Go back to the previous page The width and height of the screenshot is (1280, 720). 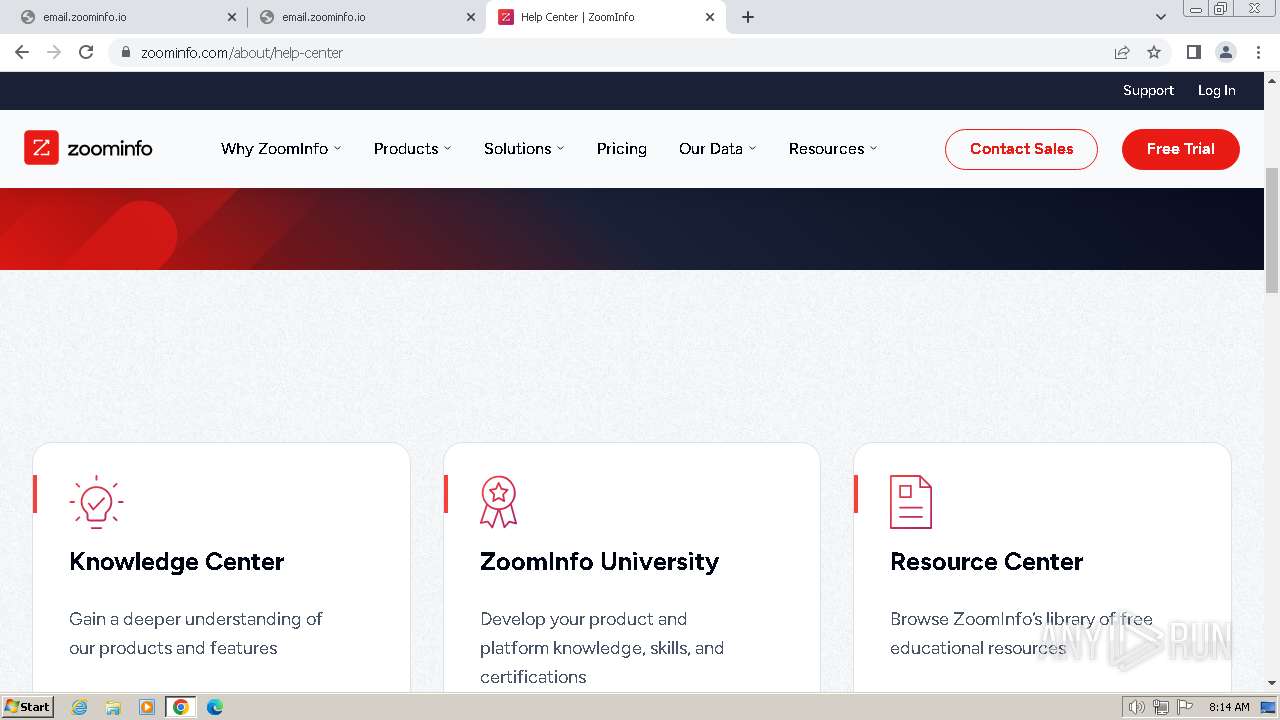tap(22, 52)
